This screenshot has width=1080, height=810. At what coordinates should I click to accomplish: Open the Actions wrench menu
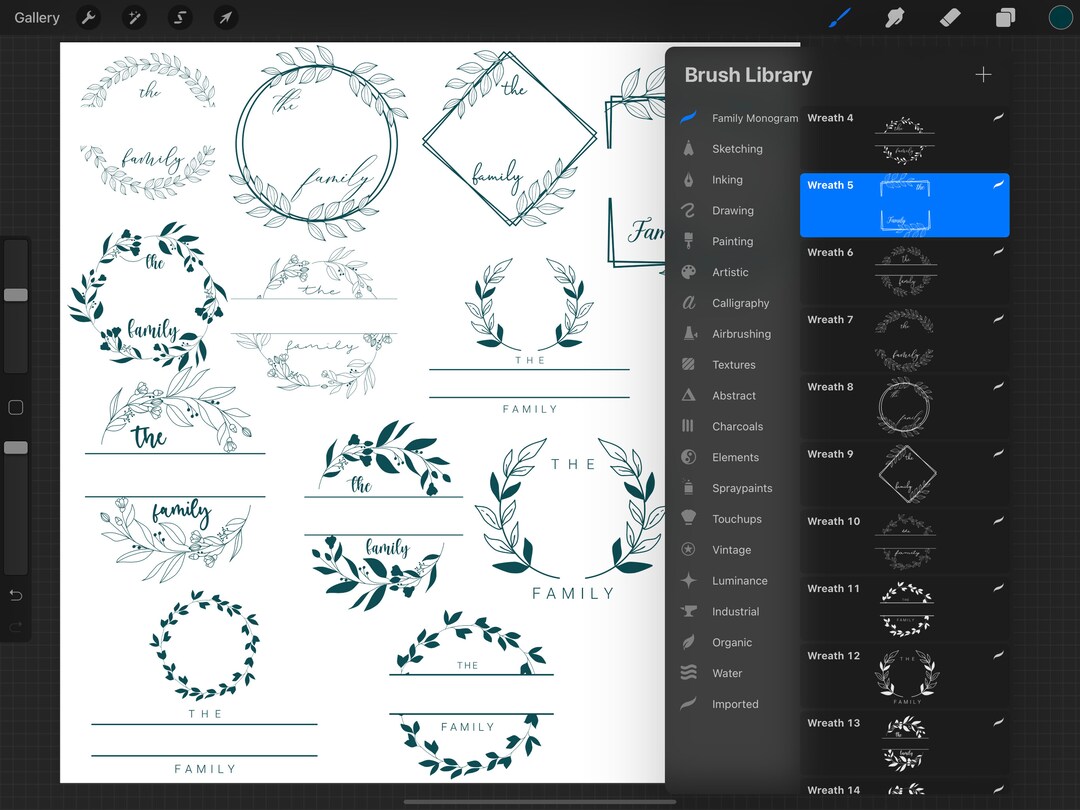pyautogui.click(x=88, y=17)
